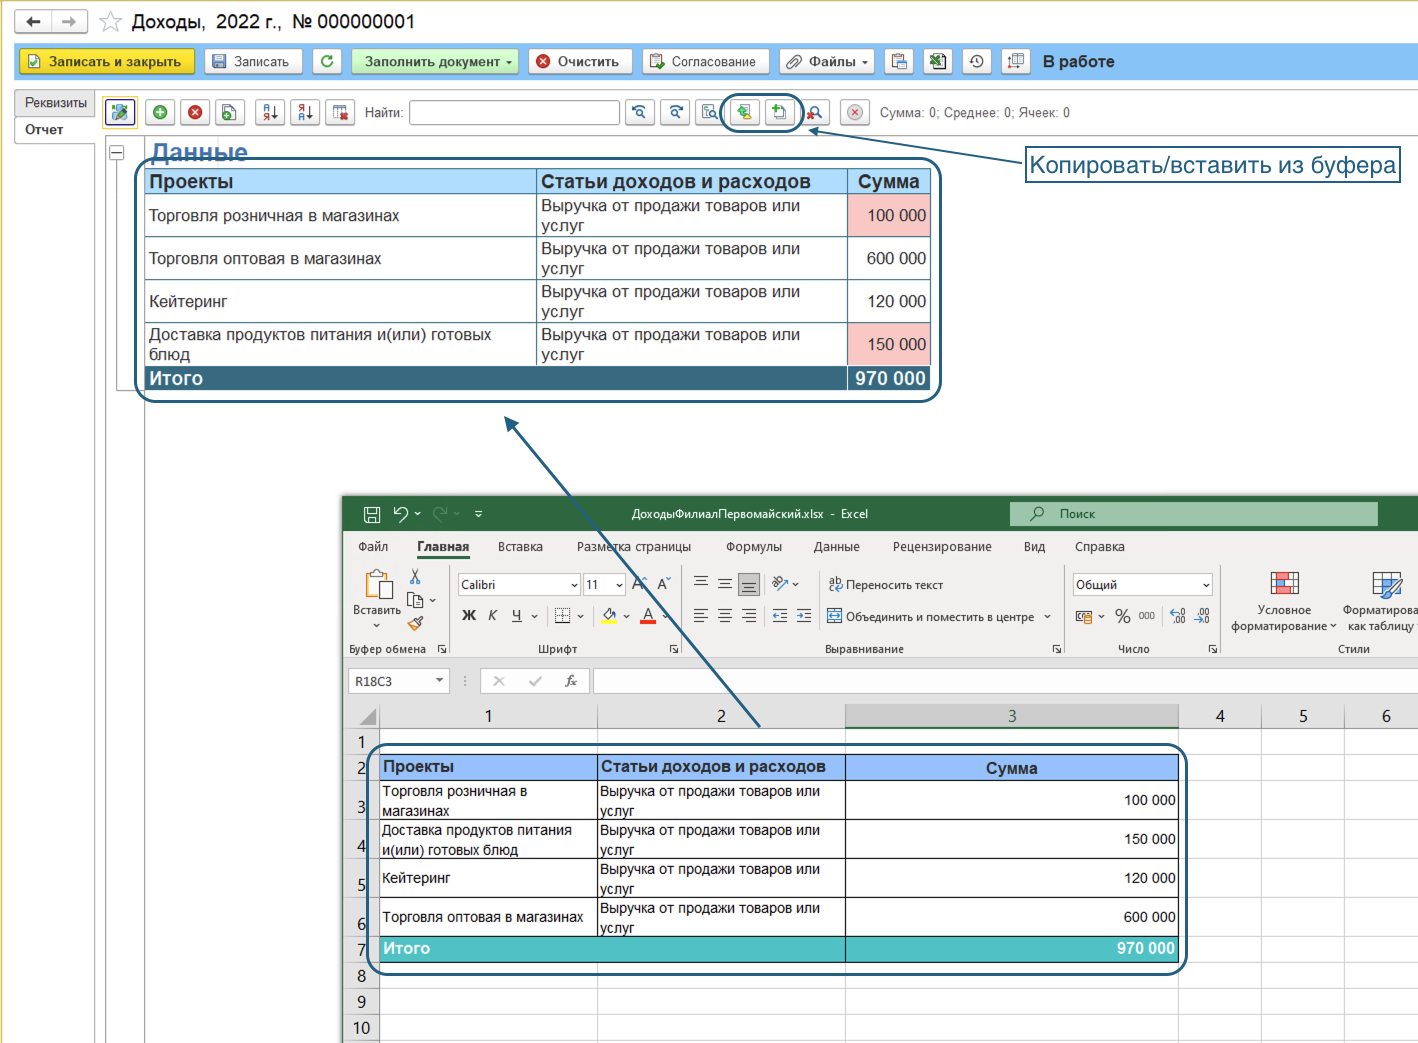Click the percent style icon in Excel
The width and height of the screenshot is (1418, 1043).
coord(1123,616)
